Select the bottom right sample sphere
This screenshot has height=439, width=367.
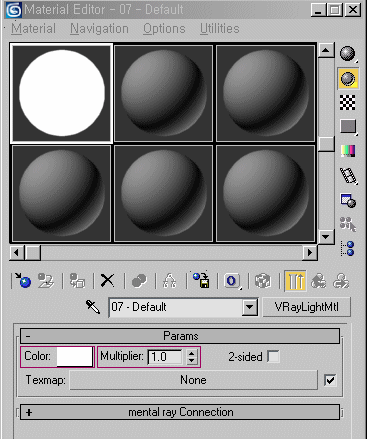pyautogui.click(x=265, y=193)
